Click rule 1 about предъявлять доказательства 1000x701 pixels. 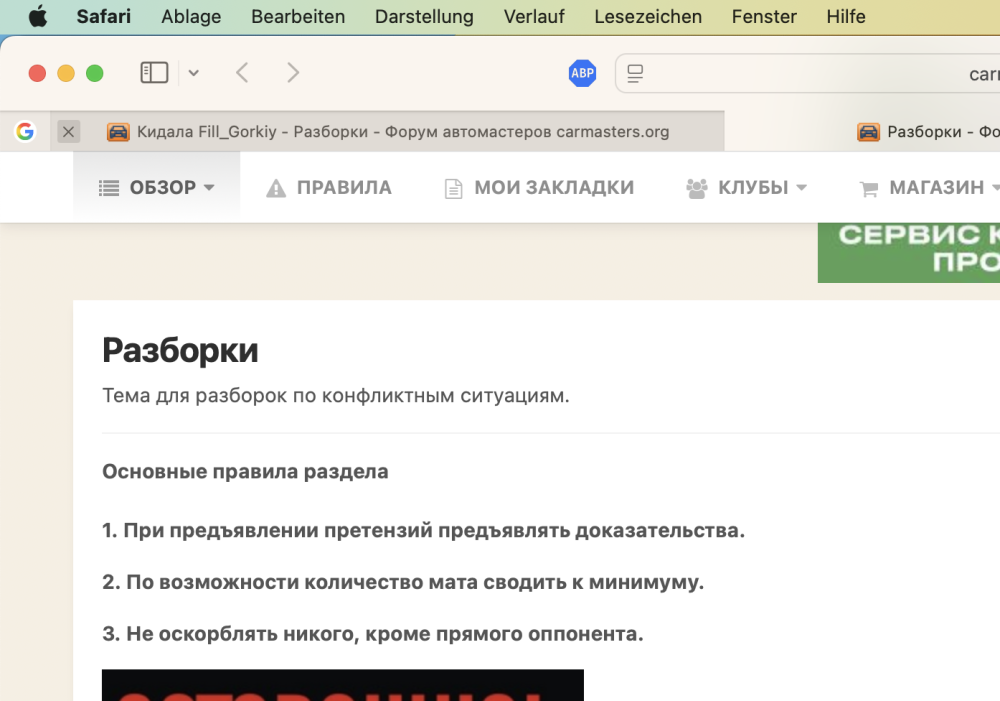click(x=423, y=530)
